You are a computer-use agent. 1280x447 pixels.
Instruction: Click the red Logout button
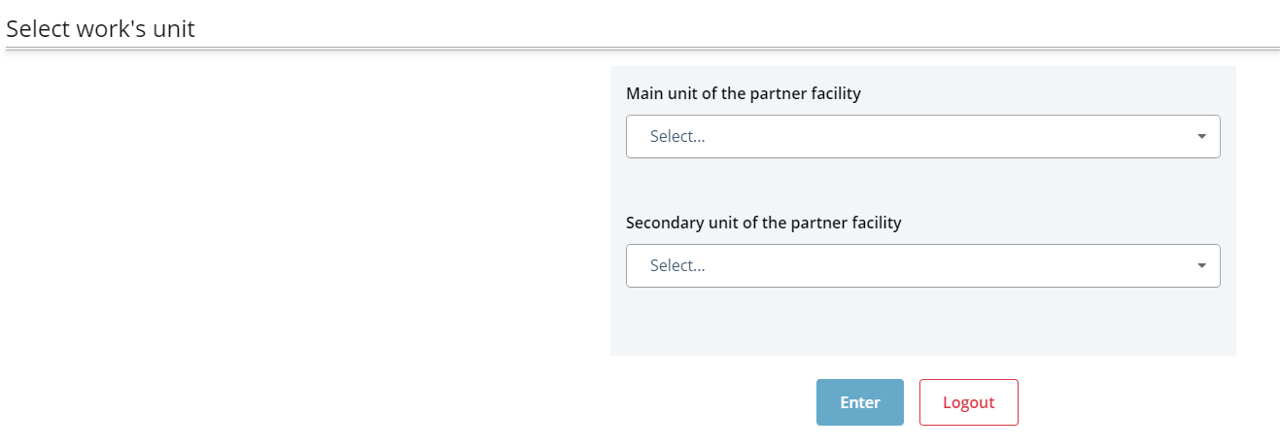pos(968,402)
